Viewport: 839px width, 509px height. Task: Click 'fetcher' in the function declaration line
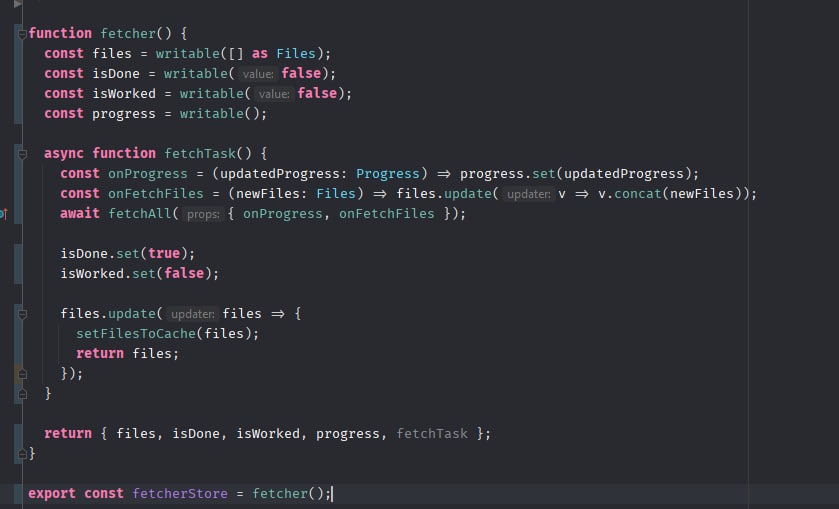tap(128, 34)
